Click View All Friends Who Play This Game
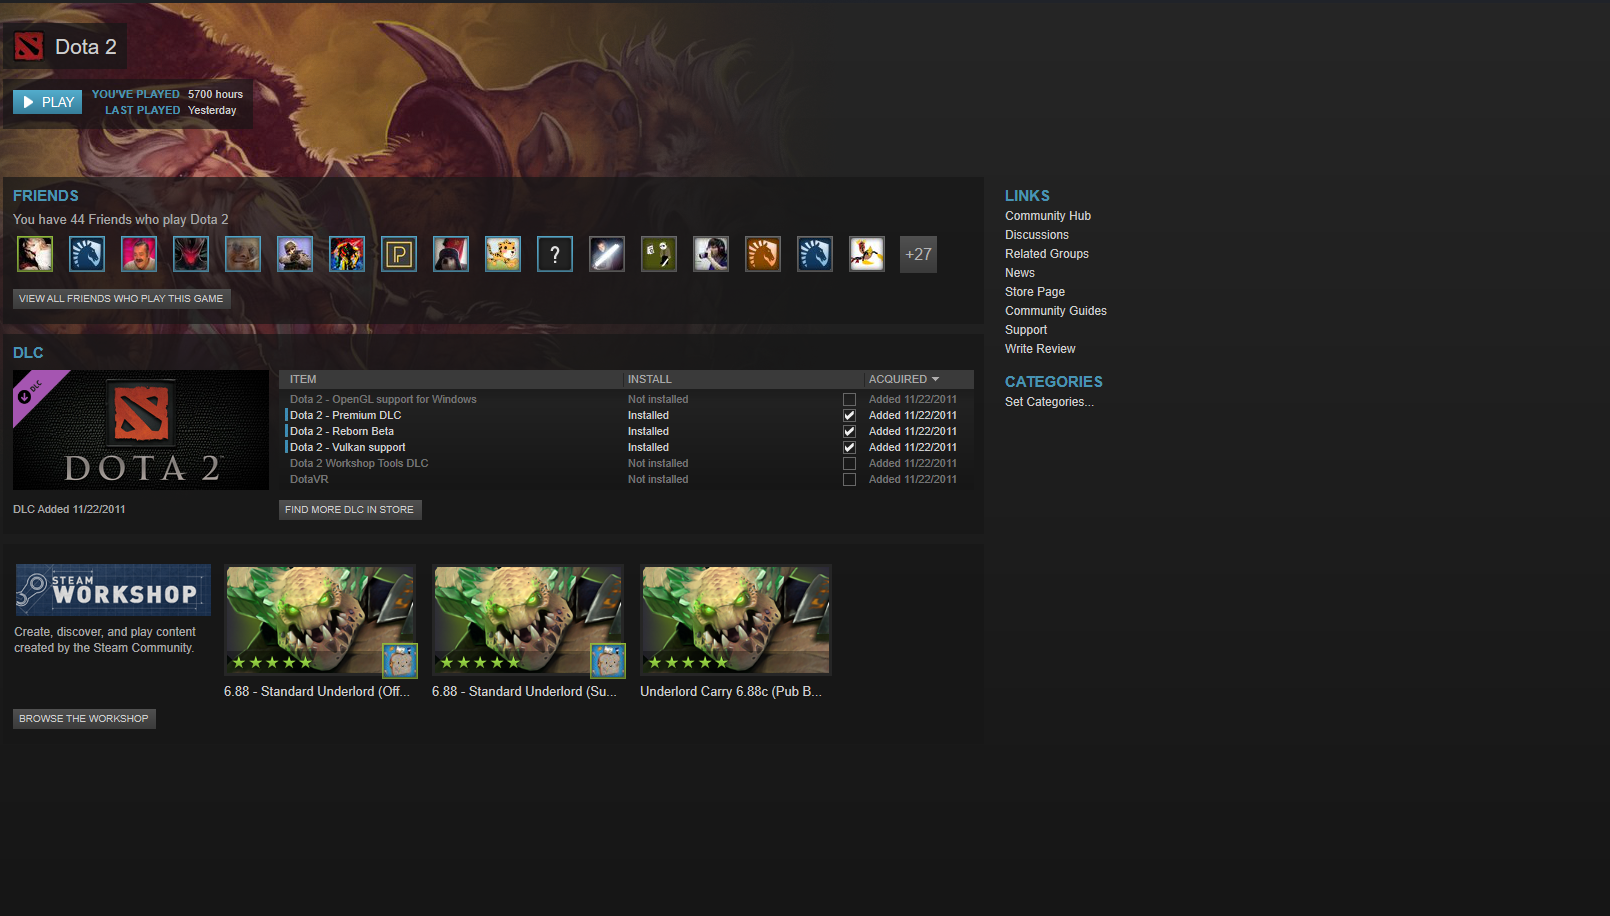 click(x=121, y=299)
